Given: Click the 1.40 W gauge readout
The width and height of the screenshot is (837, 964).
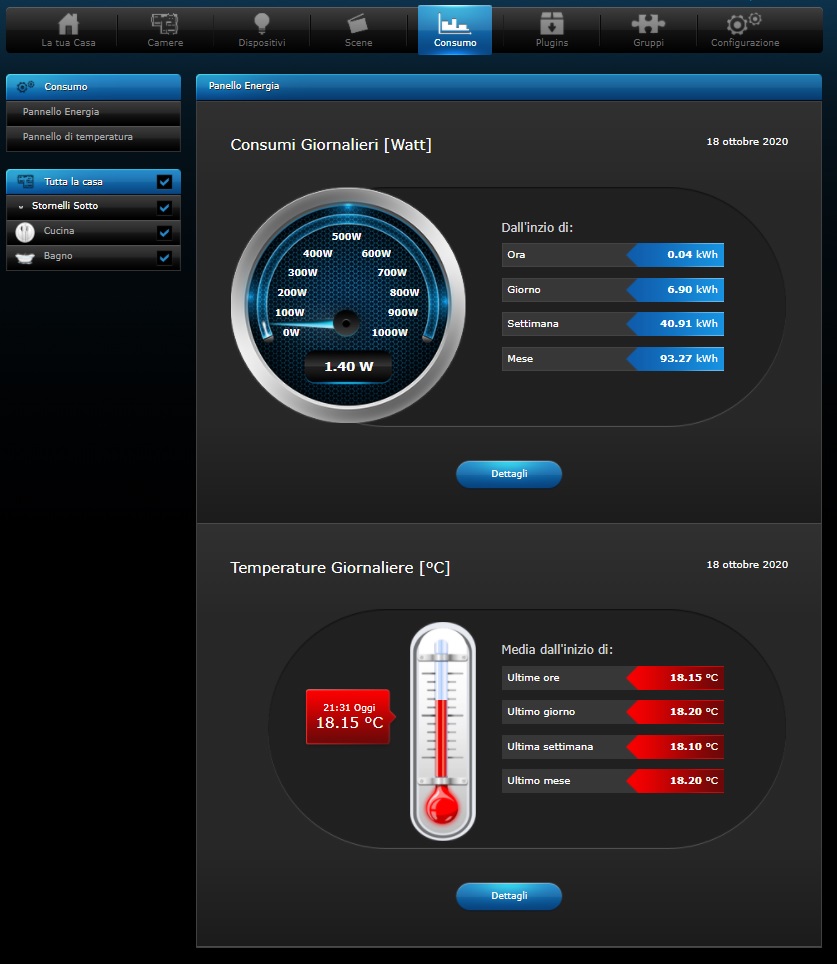Looking at the screenshot, I should (x=348, y=366).
